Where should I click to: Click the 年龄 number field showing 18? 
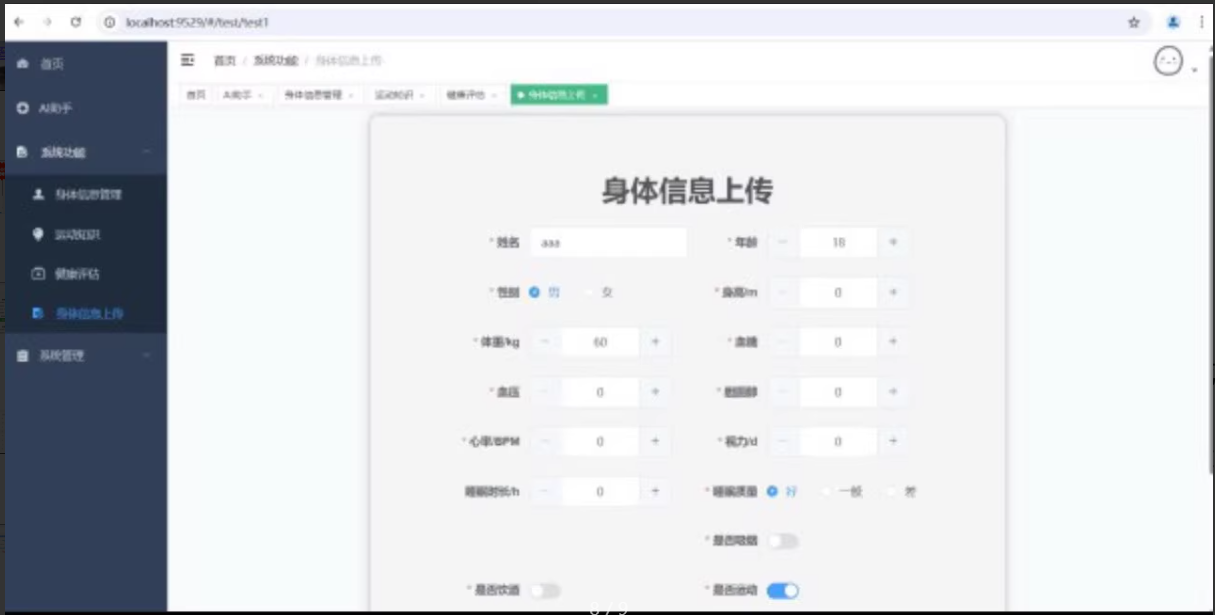pyautogui.click(x=838, y=242)
